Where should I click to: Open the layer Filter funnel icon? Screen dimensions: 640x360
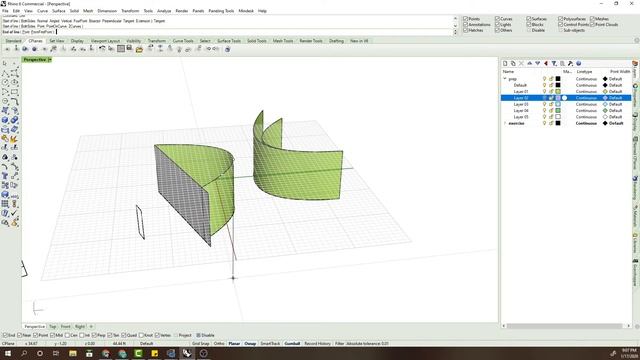554,64
